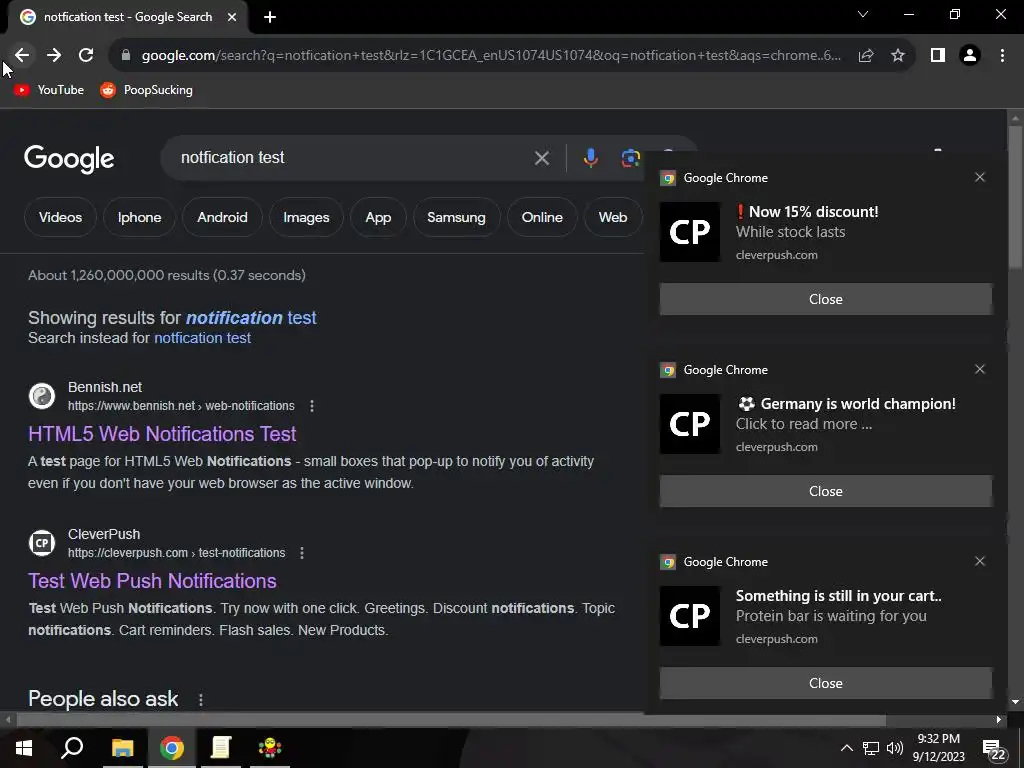Open the YouTube bookmark
1024x768 pixels.
(x=49, y=90)
